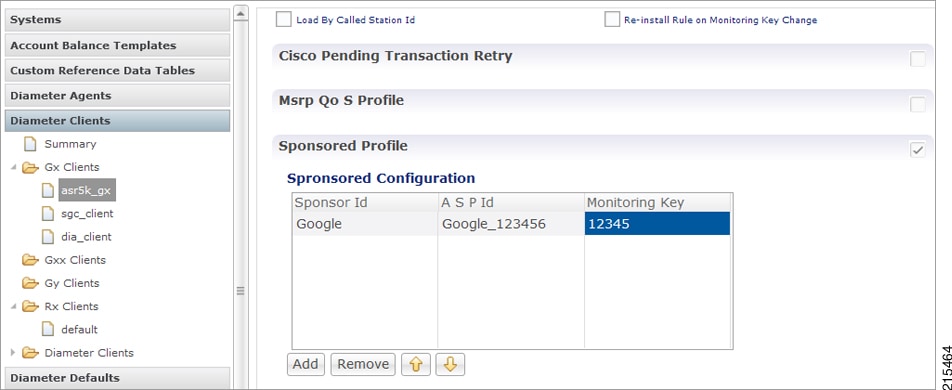
Task: Uncheck the Sponsored Profile checkbox
Action: click(x=917, y=149)
